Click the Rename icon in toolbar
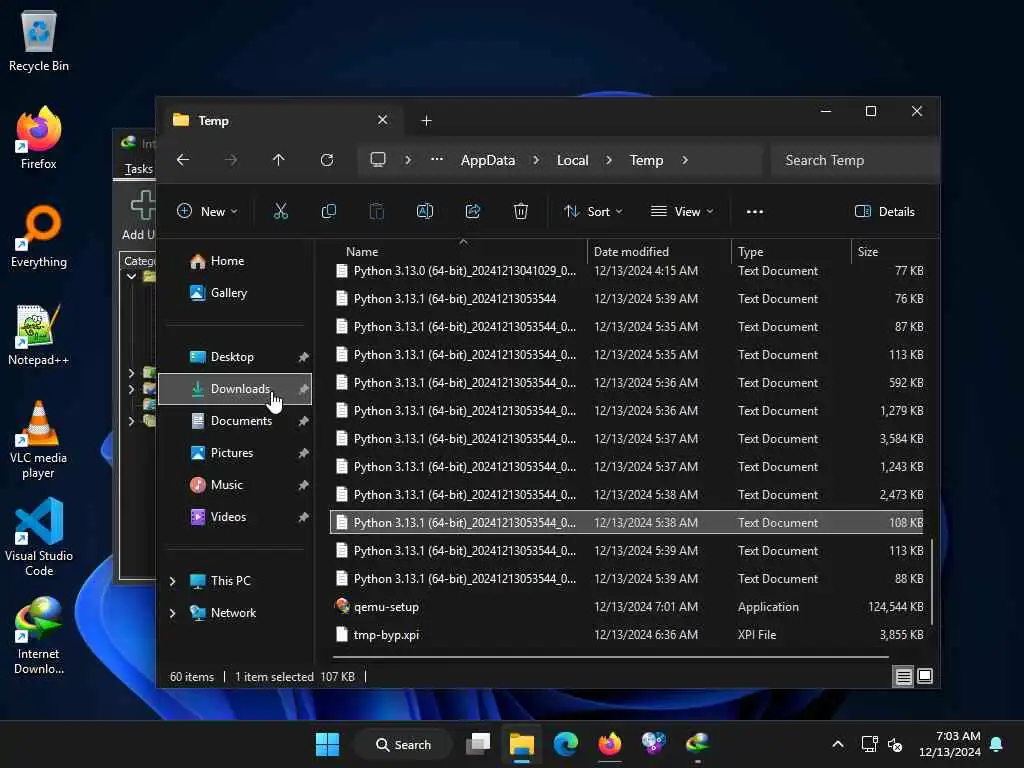Viewport: 1024px width, 768px height. (x=424, y=211)
